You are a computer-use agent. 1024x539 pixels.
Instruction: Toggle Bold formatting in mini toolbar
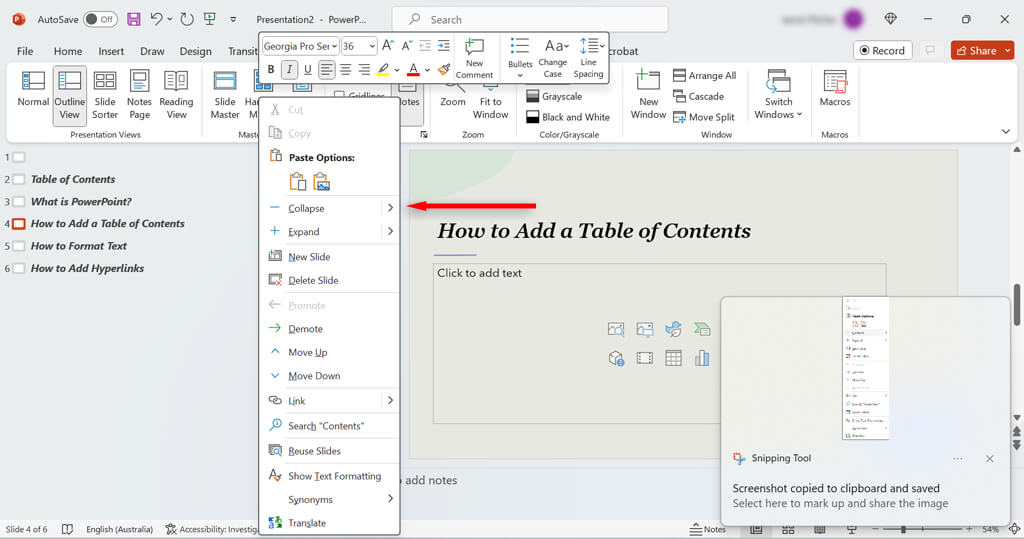[x=271, y=69]
